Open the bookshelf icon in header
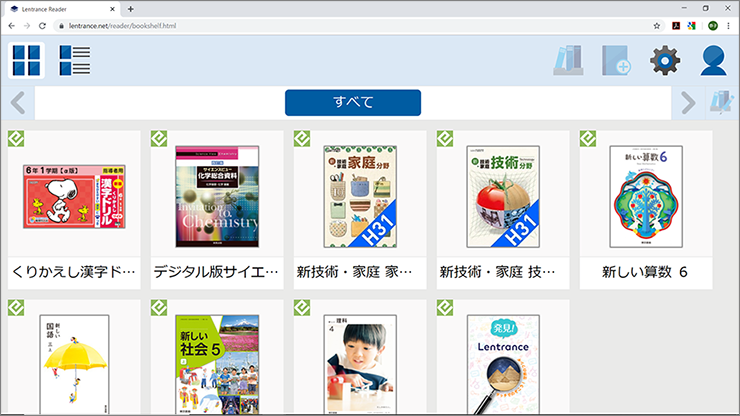Screen dimensions: 740x416 (568, 60)
